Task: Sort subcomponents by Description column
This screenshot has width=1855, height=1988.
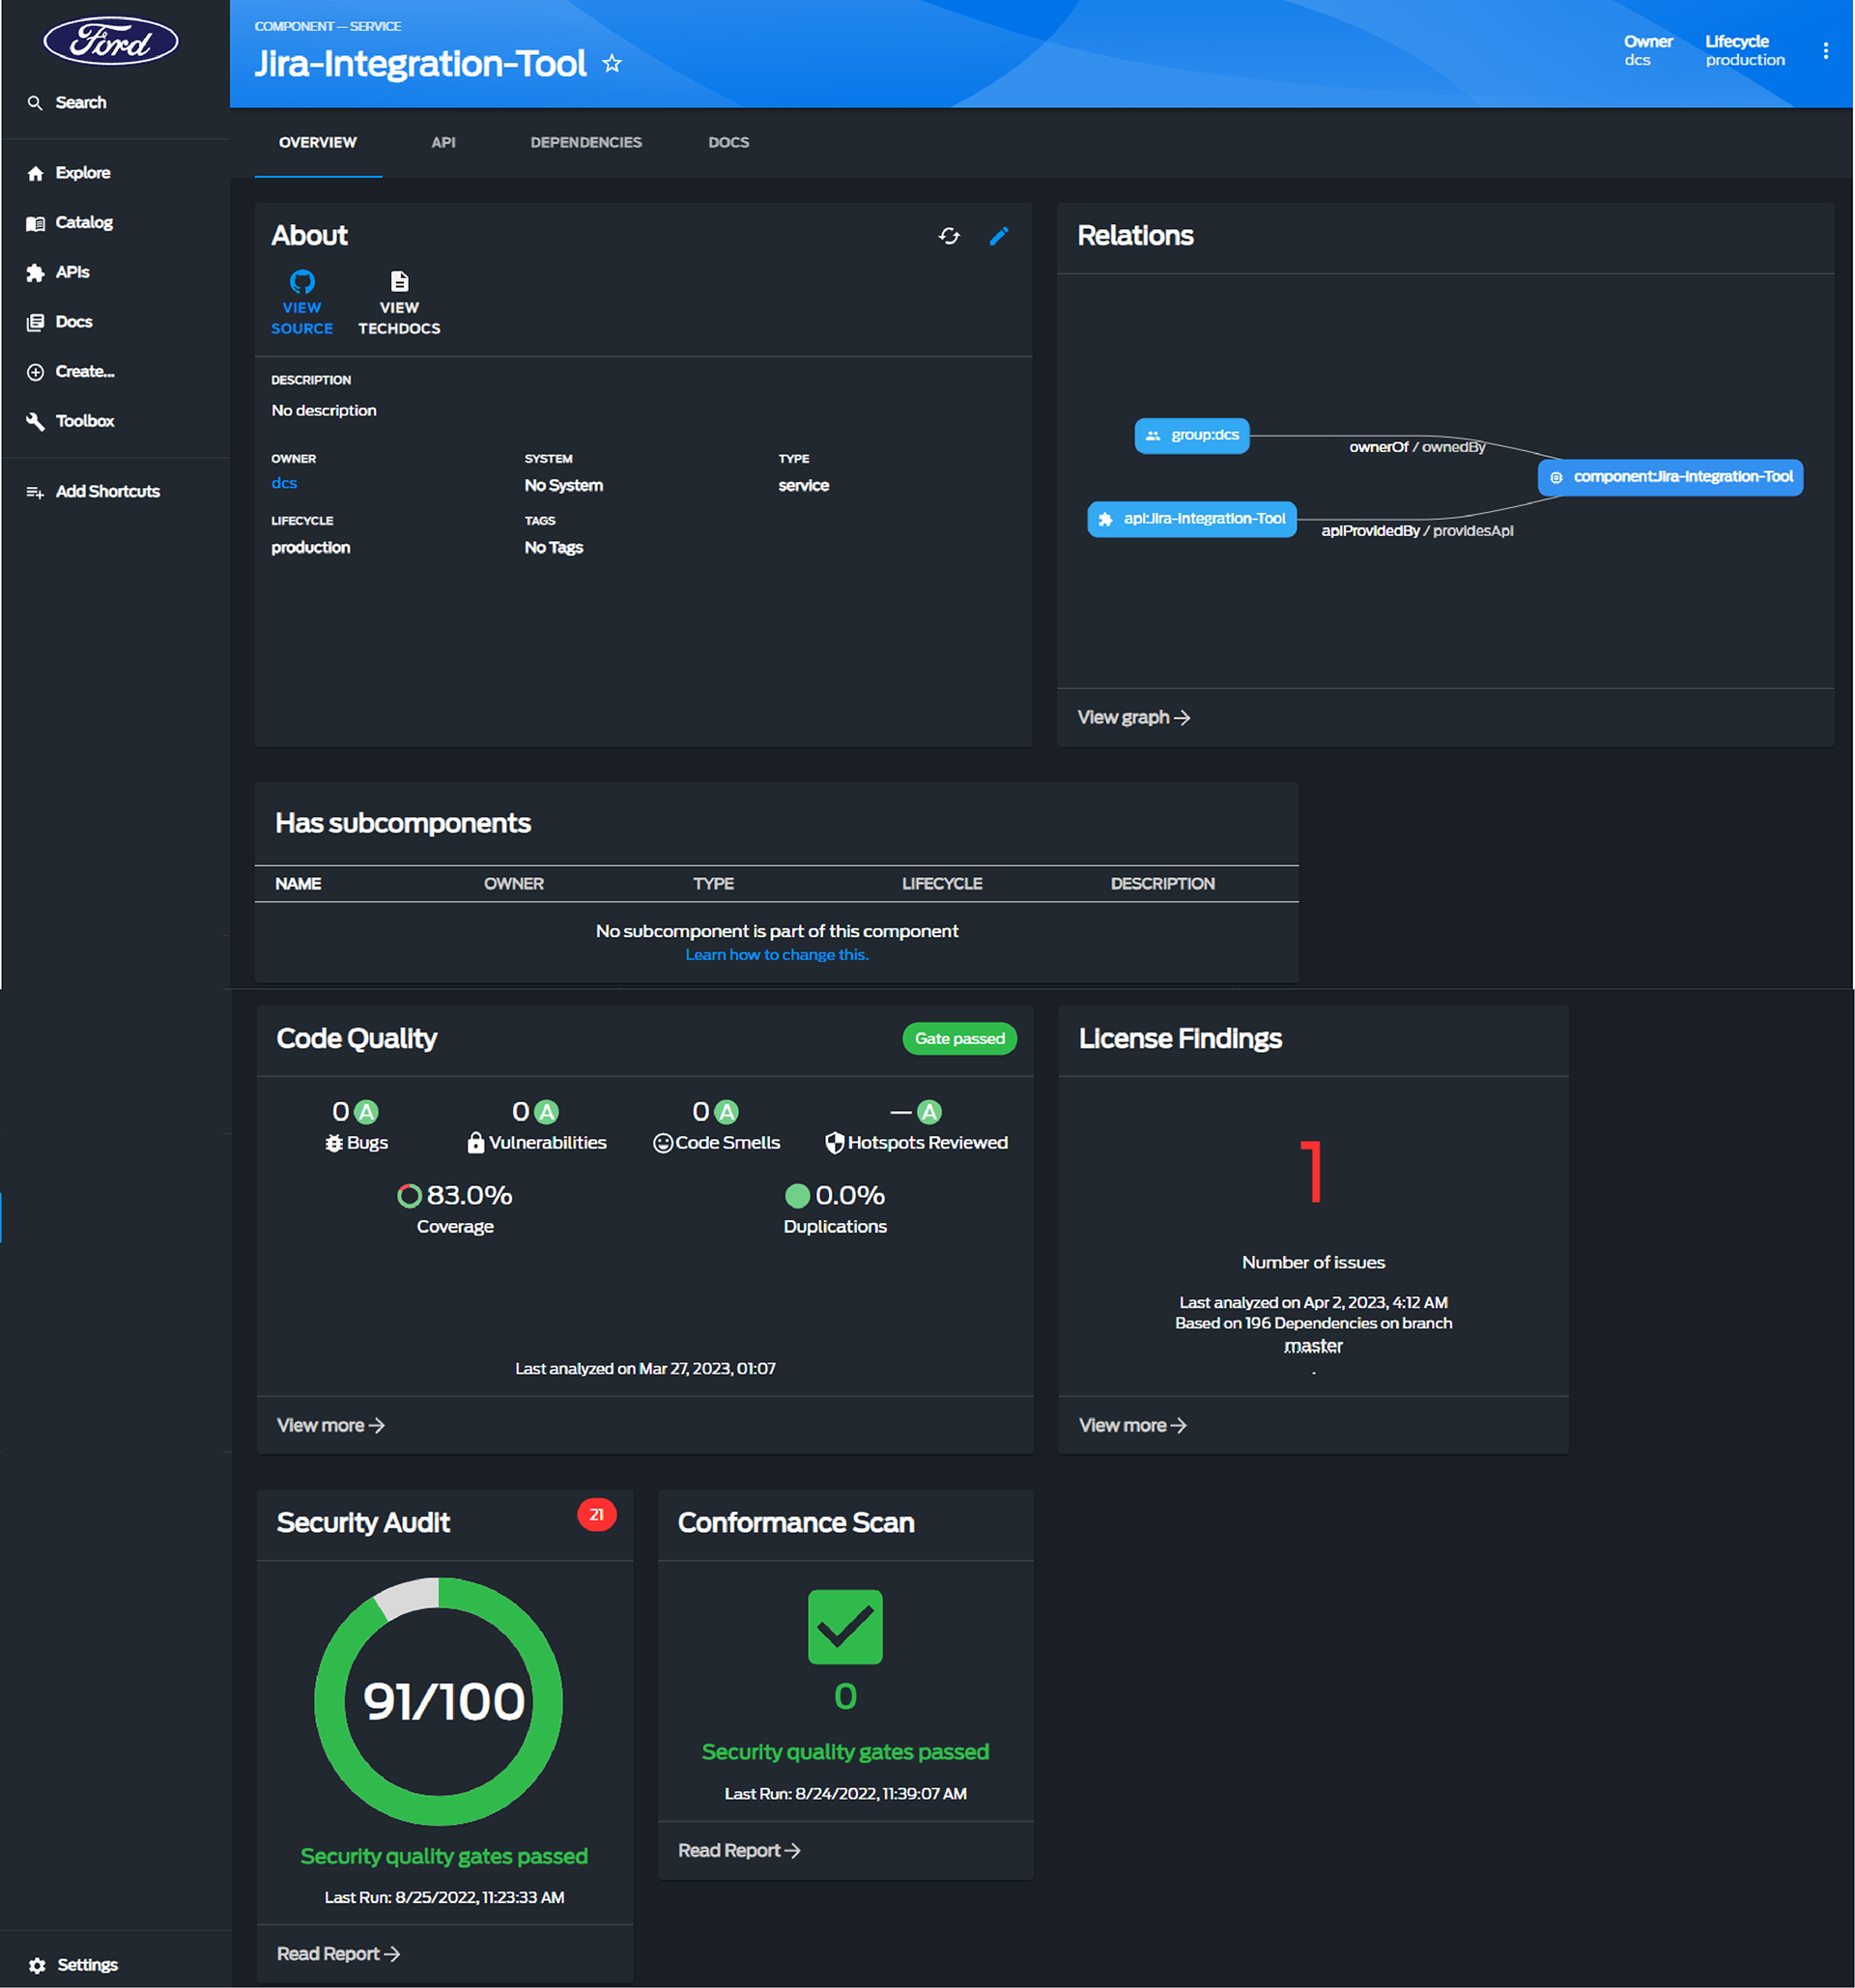Action: click(1163, 884)
